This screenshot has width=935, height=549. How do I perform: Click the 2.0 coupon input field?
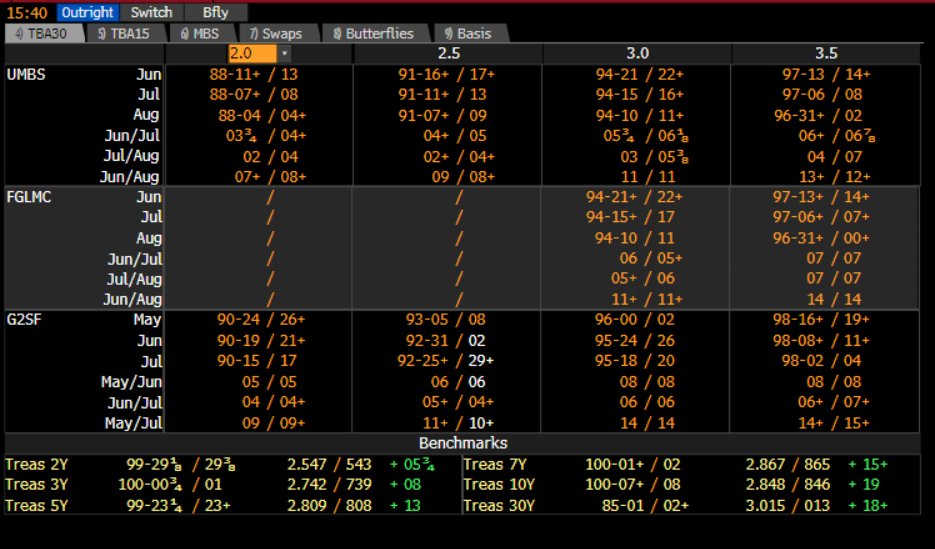pyautogui.click(x=253, y=54)
